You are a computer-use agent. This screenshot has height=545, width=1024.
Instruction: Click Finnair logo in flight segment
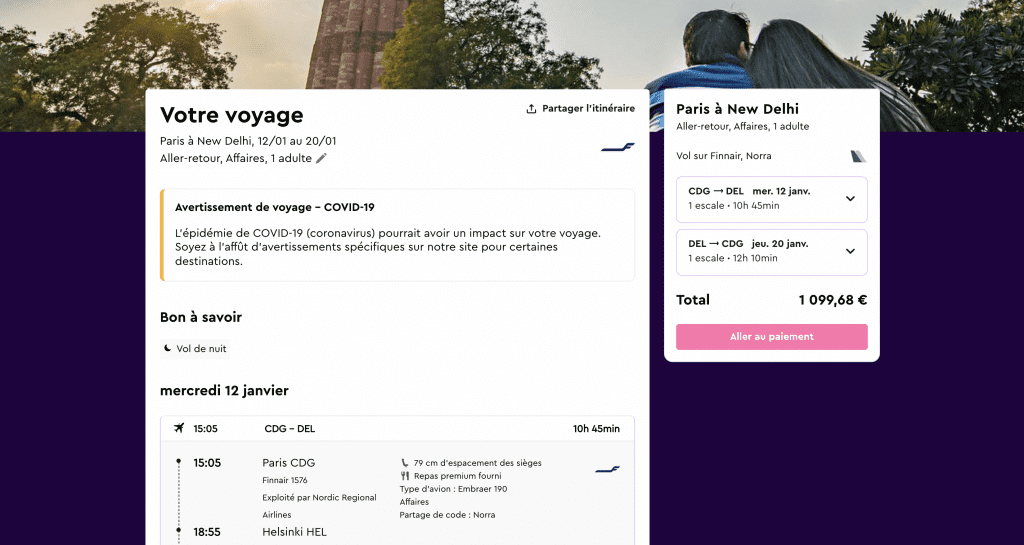point(607,469)
